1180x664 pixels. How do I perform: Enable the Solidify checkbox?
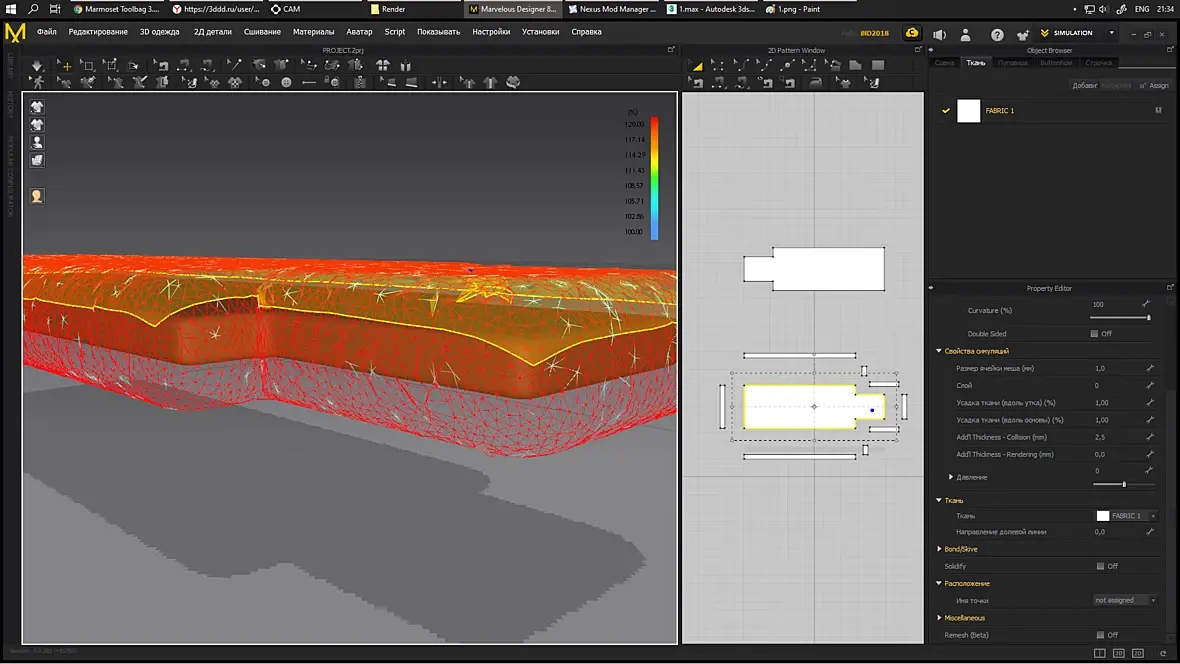coord(1100,566)
